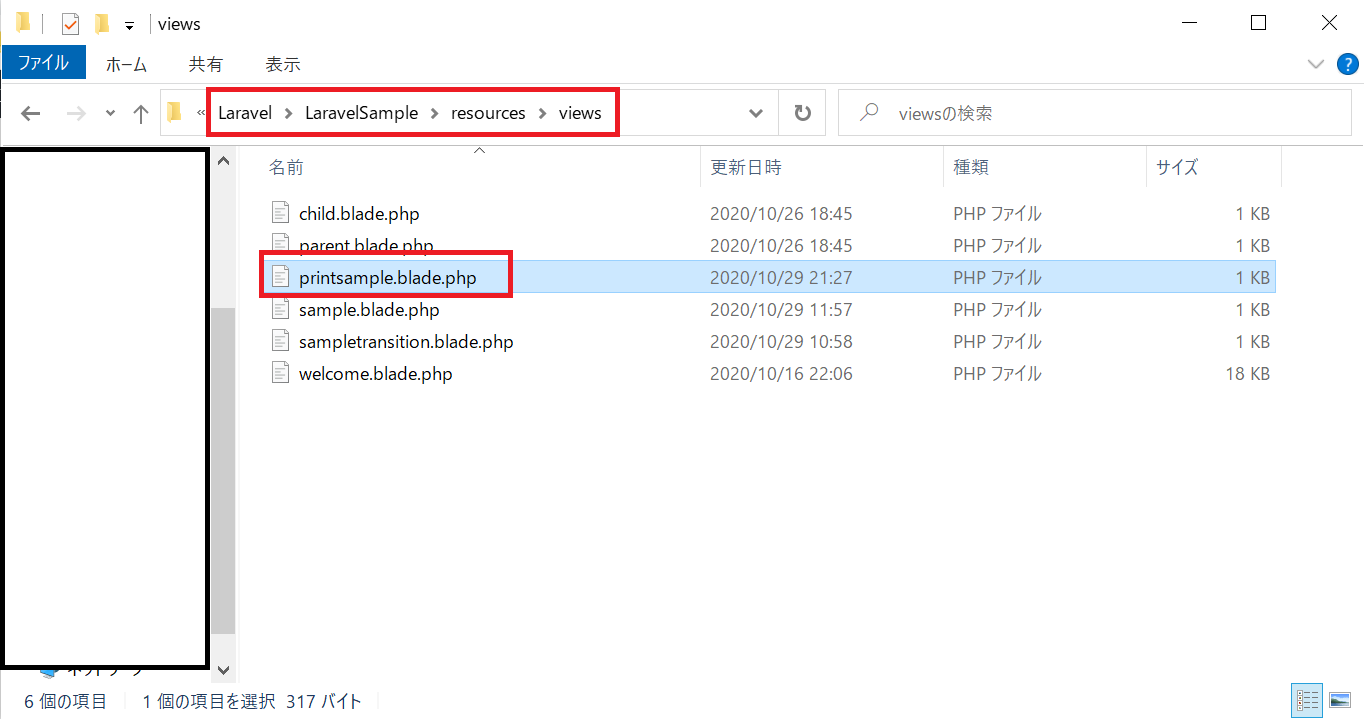1365x719 pixels.
Task: Click the date 2020/10/16 22:06 of welcome.blade.php
Action: pos(781,373)
